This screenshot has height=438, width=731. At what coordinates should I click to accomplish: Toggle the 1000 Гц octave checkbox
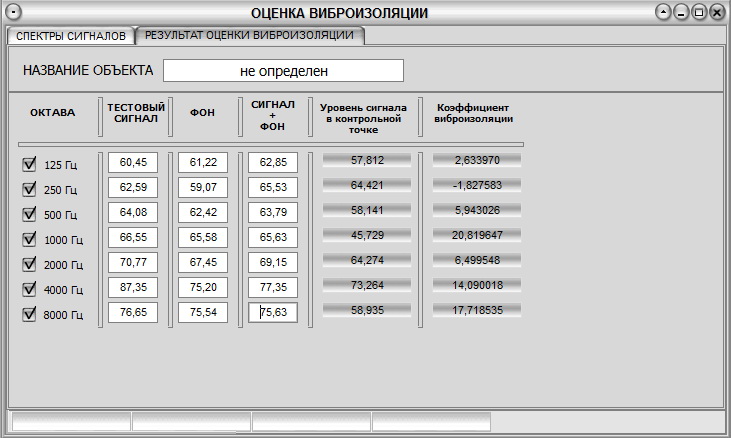tap(29, 239)
